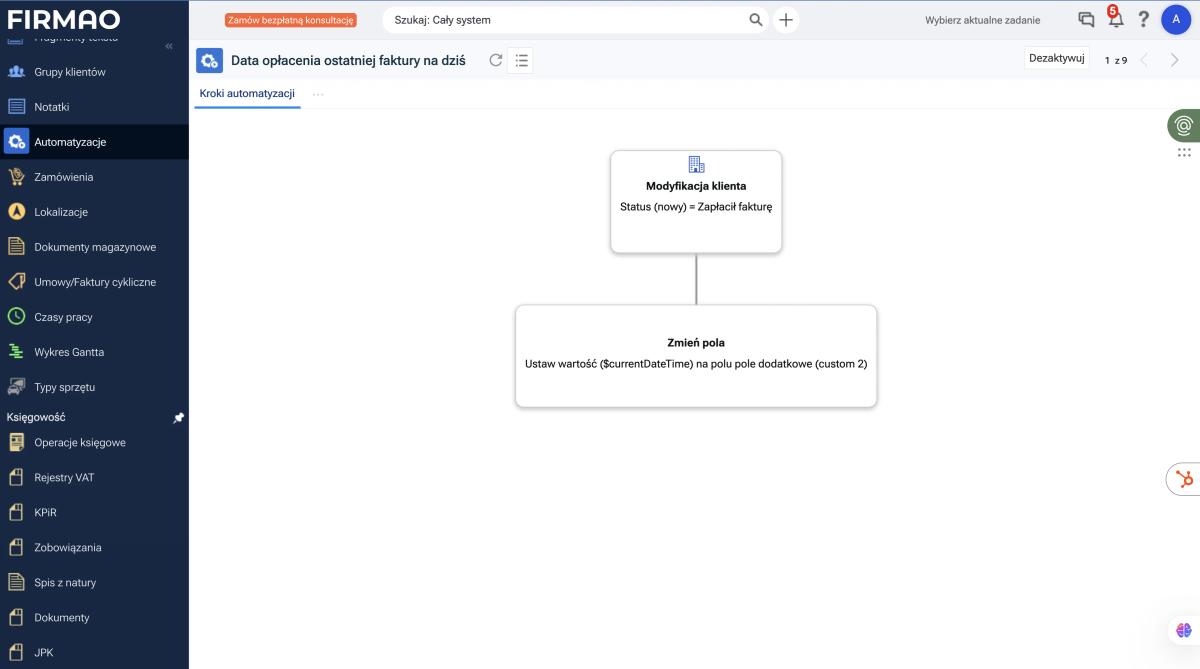Open Automatyzacje in the sidebar

(94, 142)
